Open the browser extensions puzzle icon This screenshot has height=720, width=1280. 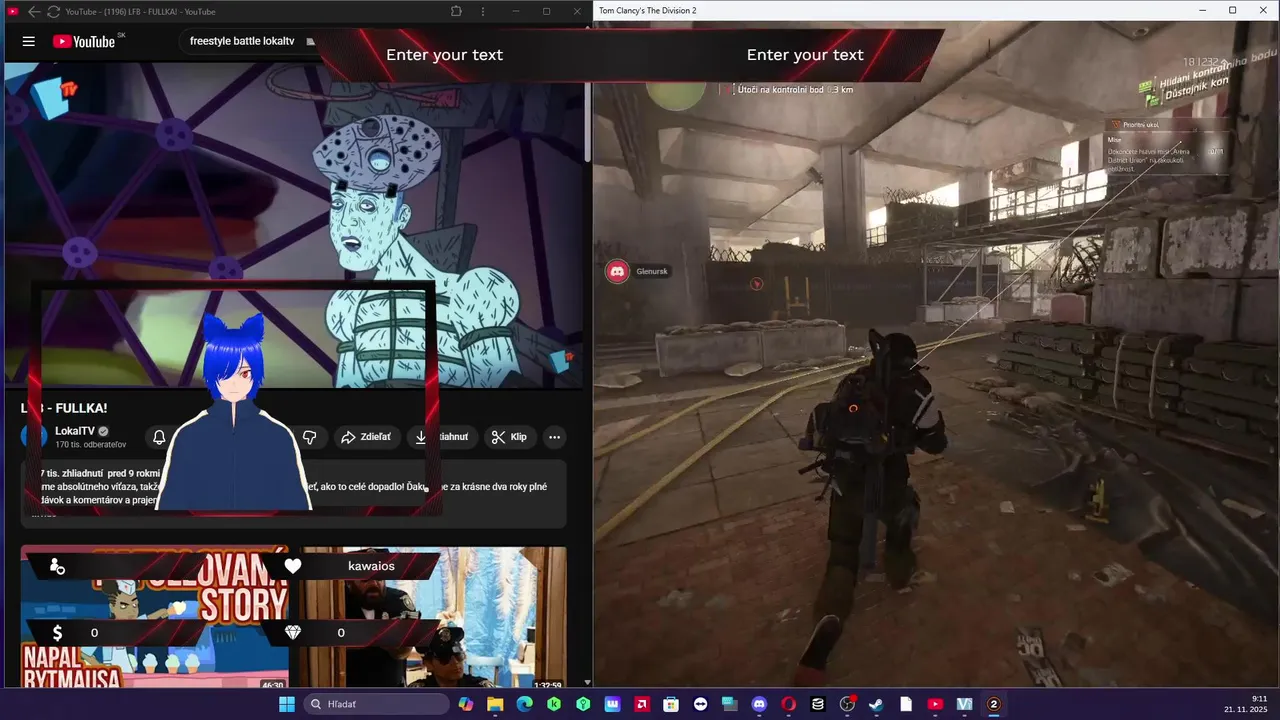coord(456,11)
